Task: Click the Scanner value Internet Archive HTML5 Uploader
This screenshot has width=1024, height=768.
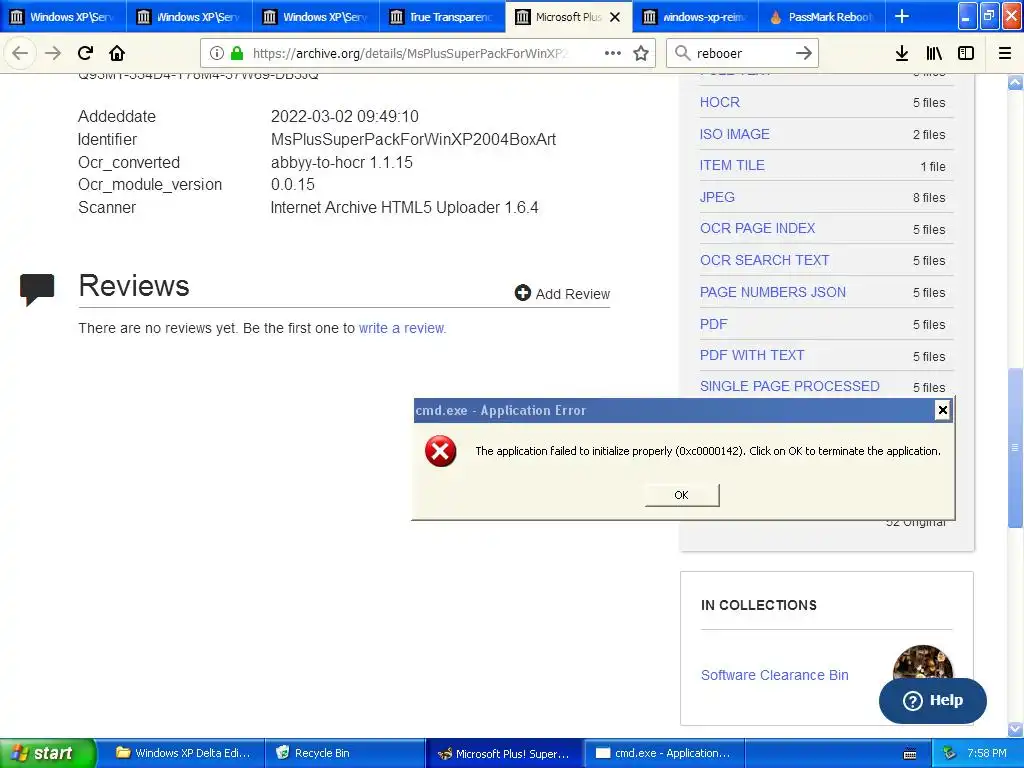Action: (404, 207)
